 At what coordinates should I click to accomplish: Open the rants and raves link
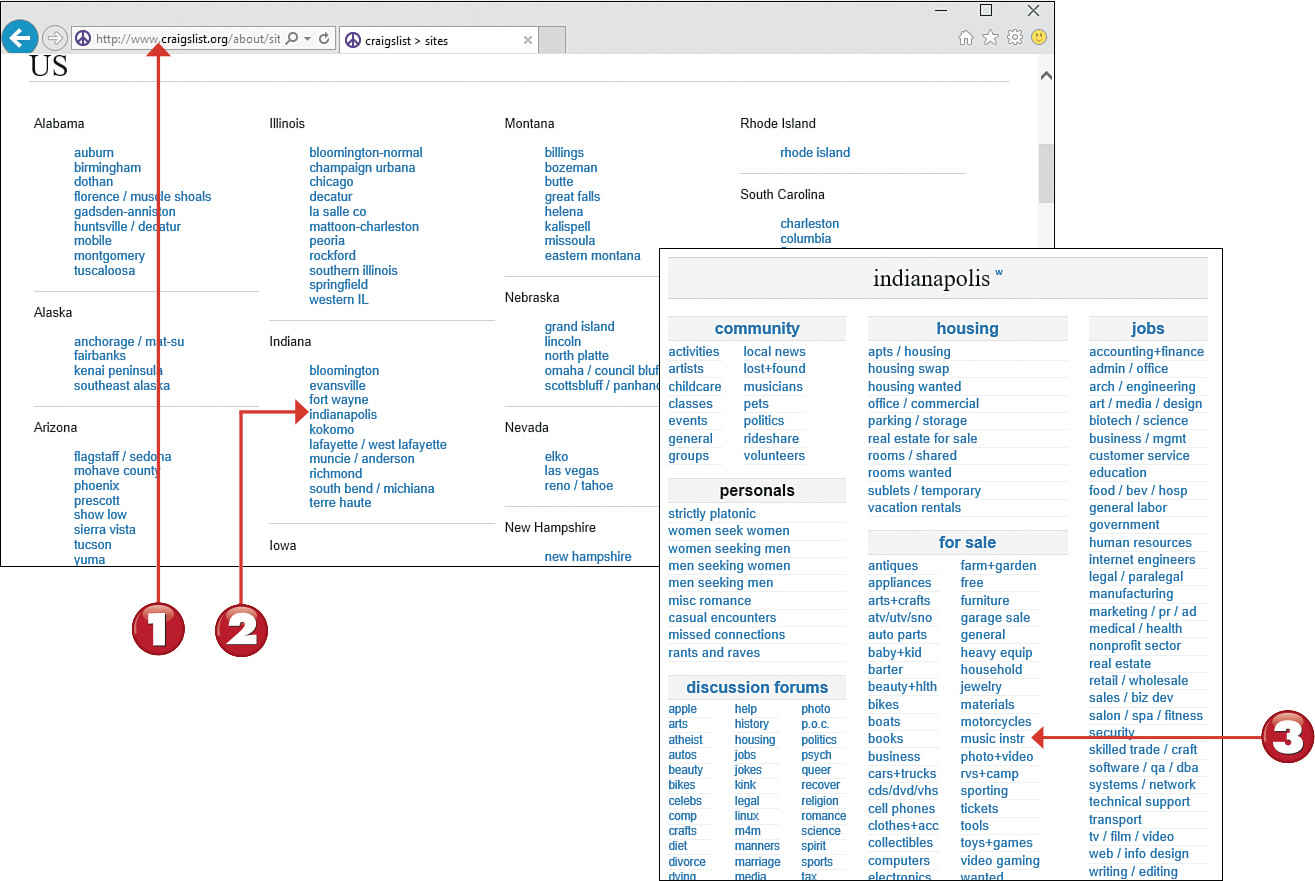(714, 653)
